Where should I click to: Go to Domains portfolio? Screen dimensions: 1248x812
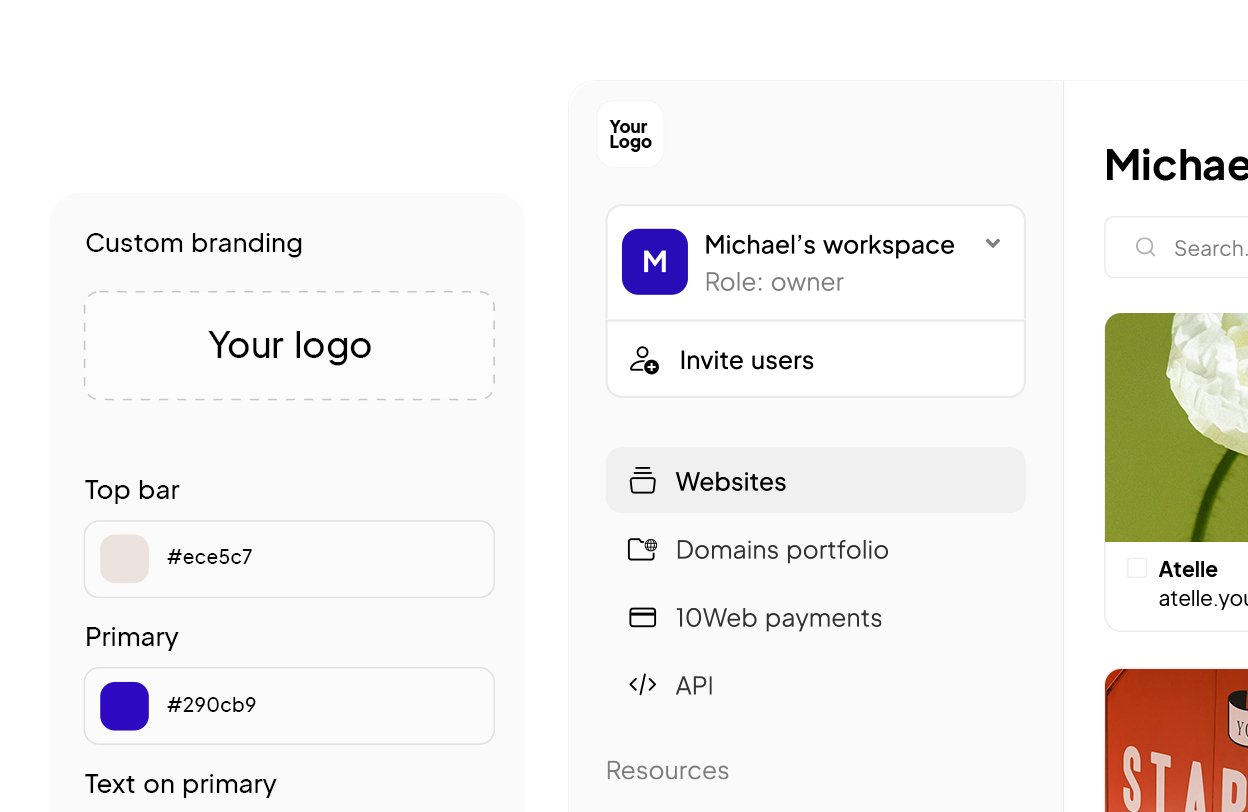click(x=781, y=549)
